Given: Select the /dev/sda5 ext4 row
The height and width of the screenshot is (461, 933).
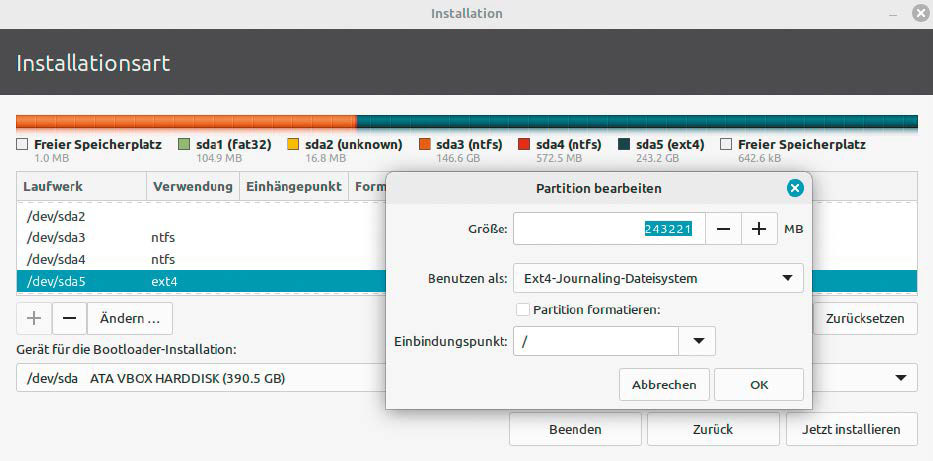Looking at the screenshot, I should (x=201, y=281).
